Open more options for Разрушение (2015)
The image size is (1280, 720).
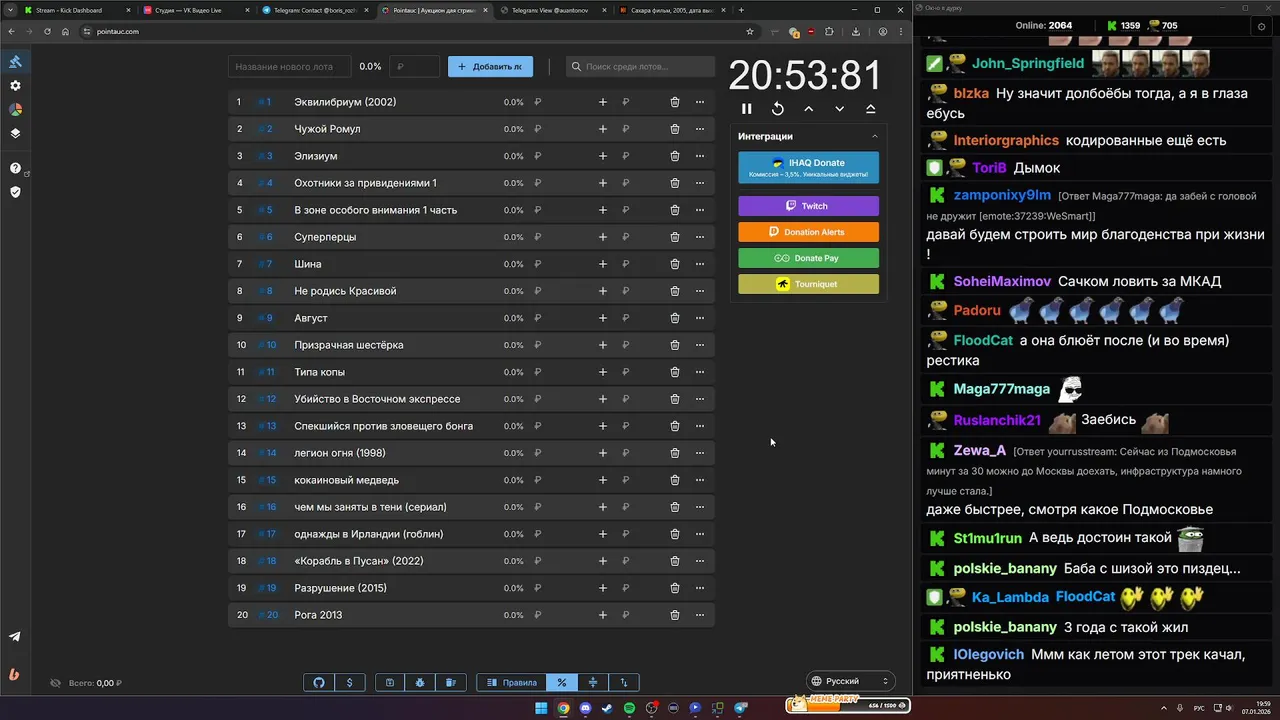[x=700, y=588]
